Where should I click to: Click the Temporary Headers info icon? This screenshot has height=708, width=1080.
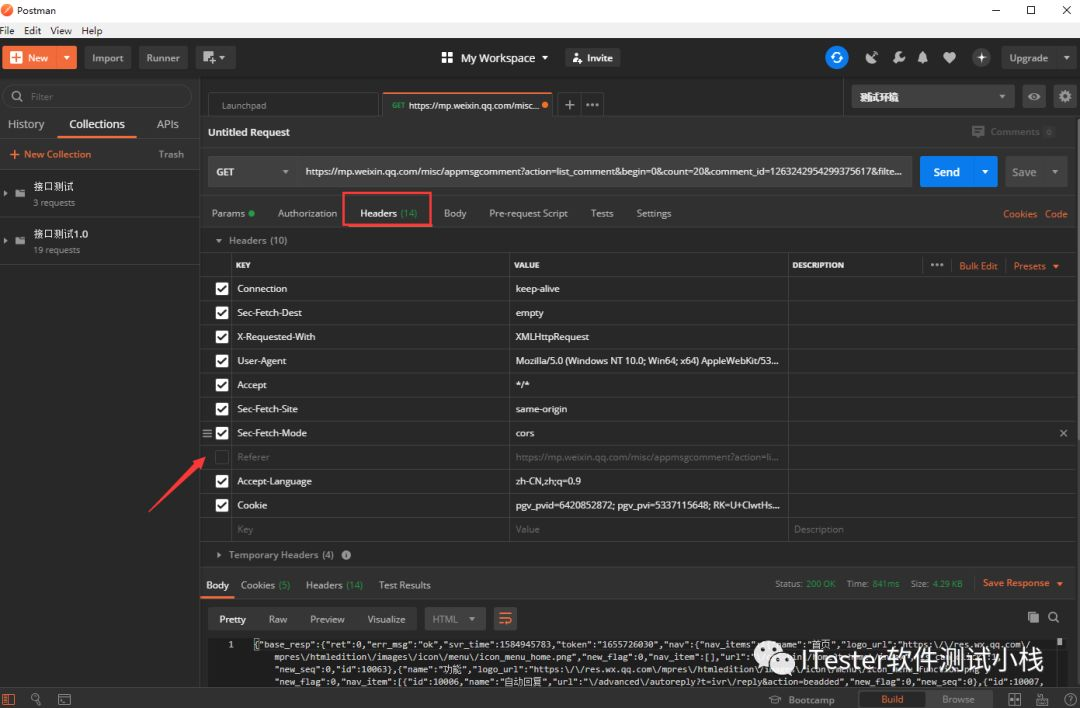coord(346,555)
